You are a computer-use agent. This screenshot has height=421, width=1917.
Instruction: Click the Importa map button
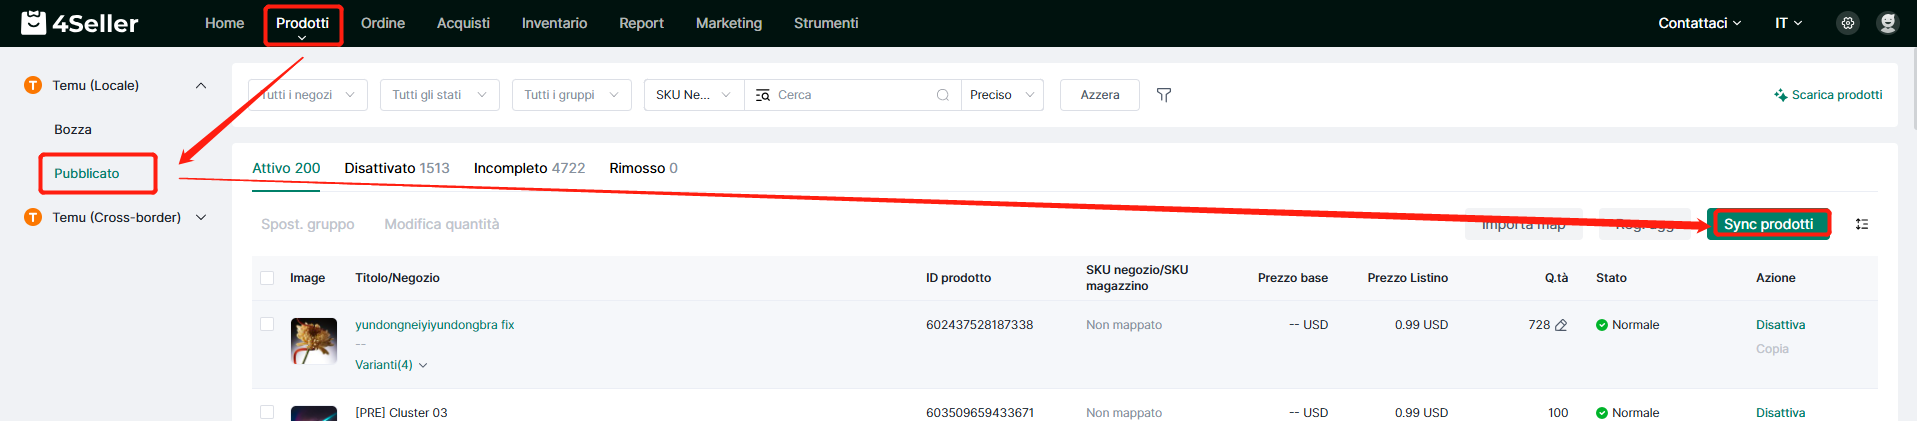click(1523, 224)
